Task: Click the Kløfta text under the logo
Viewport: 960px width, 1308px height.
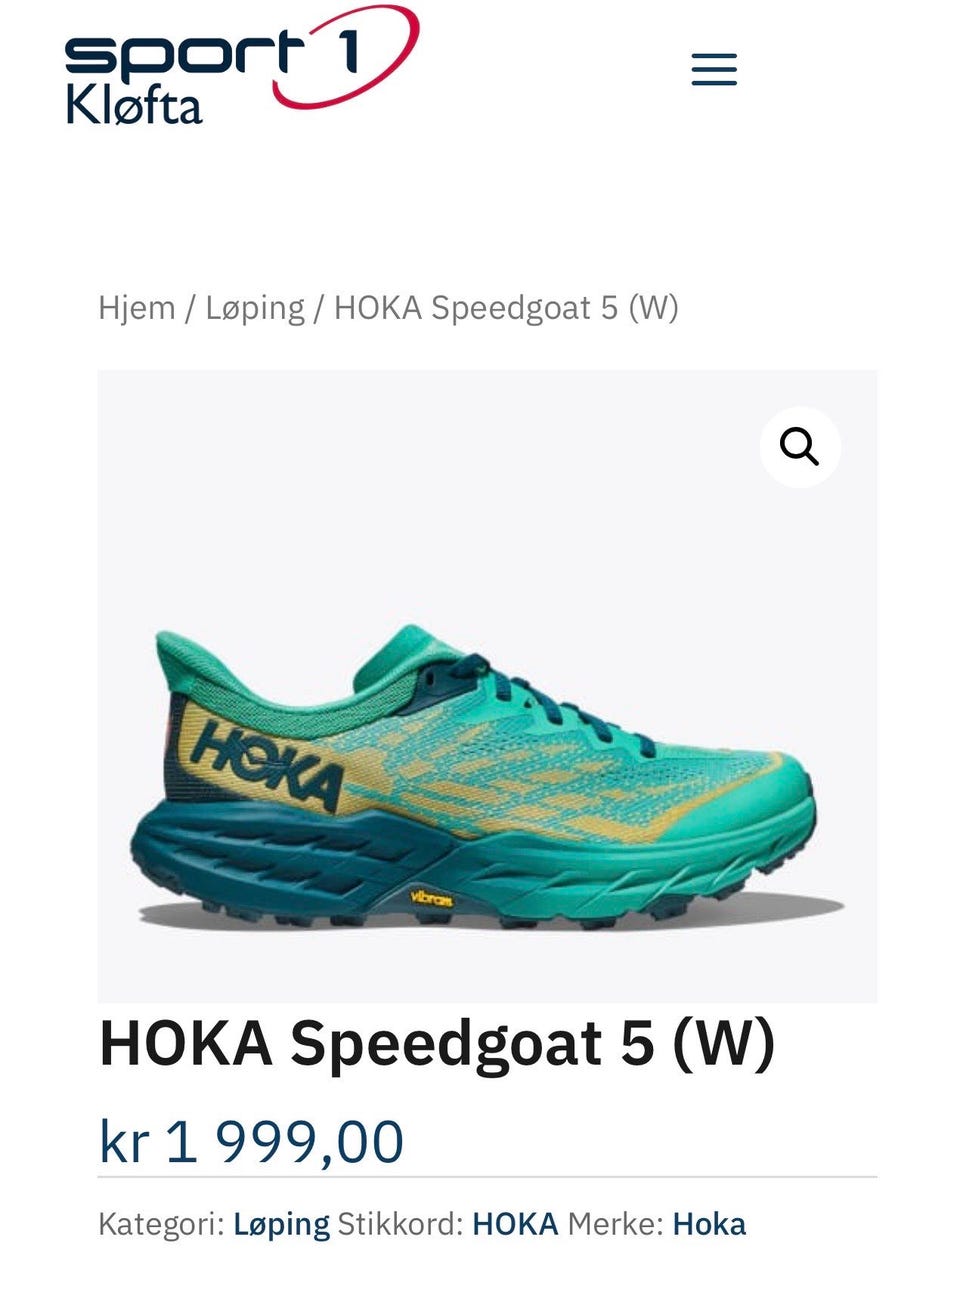Action: pyautogui.click(x=134, y=106)
